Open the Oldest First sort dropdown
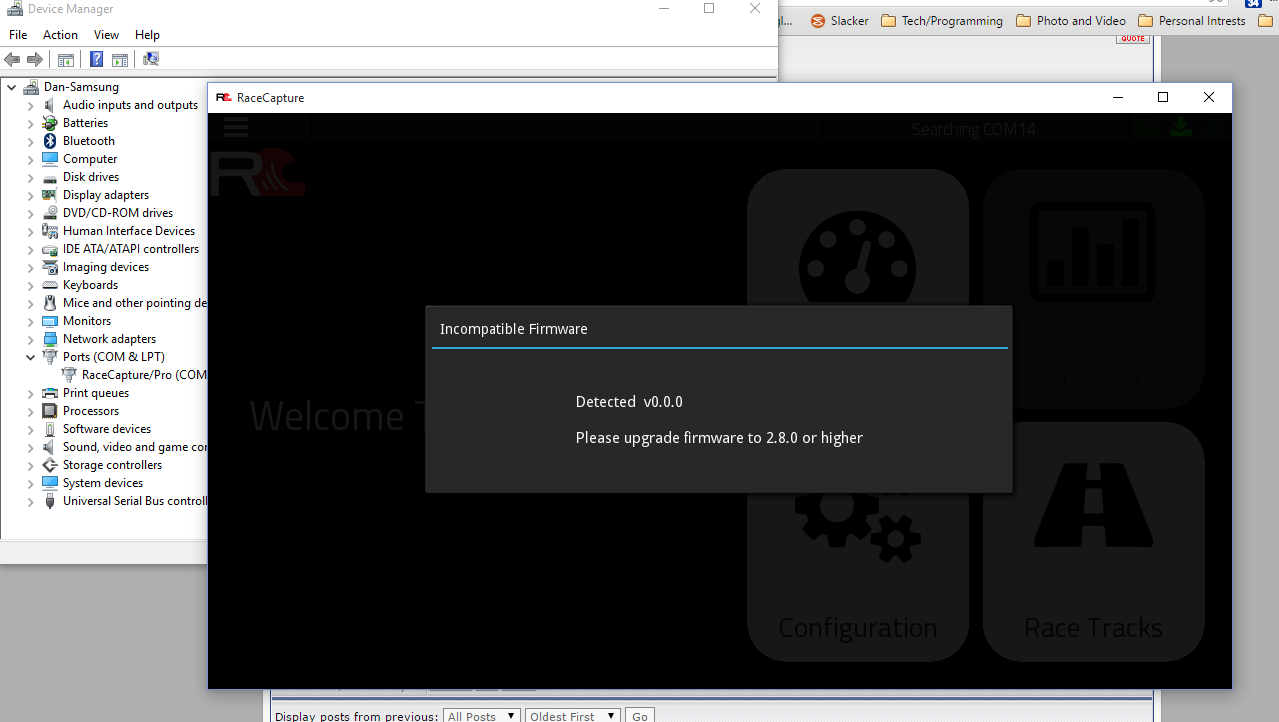 [573, 715]
